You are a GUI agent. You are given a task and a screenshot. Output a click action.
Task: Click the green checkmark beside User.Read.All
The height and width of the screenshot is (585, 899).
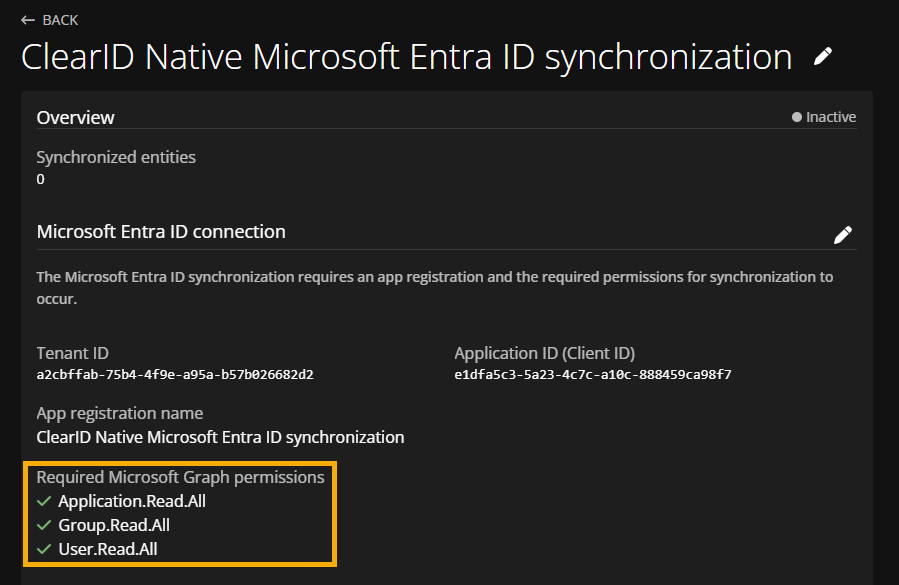pyautogui.click(x=44, y=549)
